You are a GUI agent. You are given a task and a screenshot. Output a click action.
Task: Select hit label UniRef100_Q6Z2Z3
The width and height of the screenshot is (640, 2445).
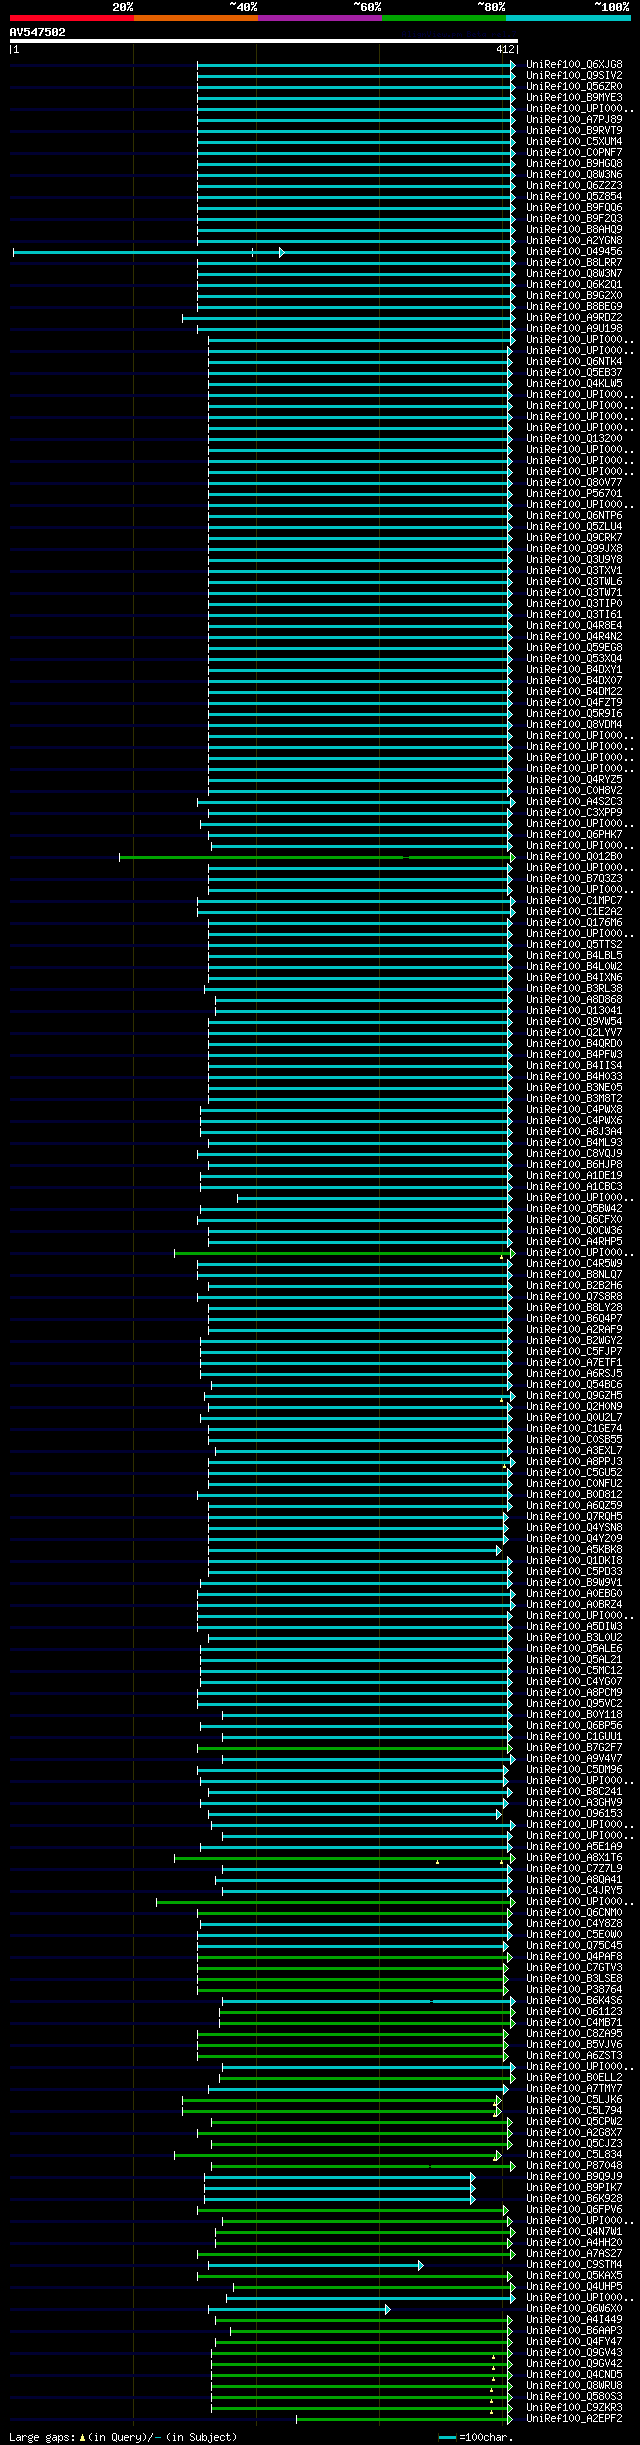574,186
